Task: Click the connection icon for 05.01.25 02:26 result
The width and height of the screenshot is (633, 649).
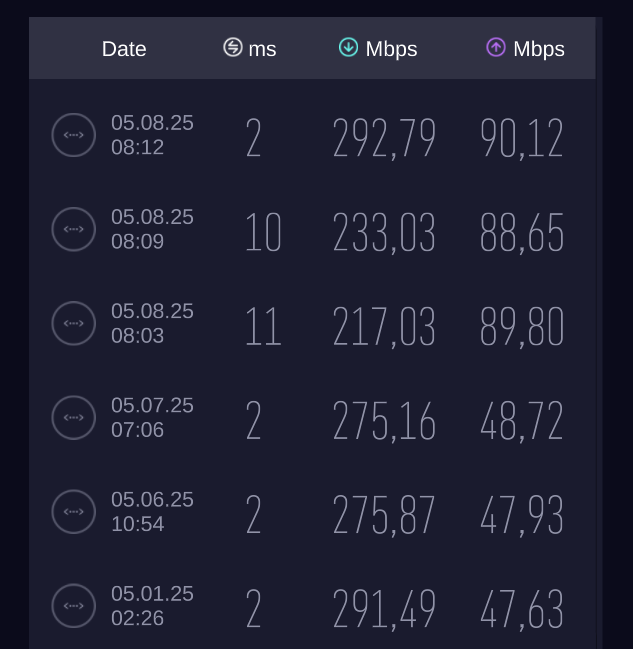Action: (74, 605)
